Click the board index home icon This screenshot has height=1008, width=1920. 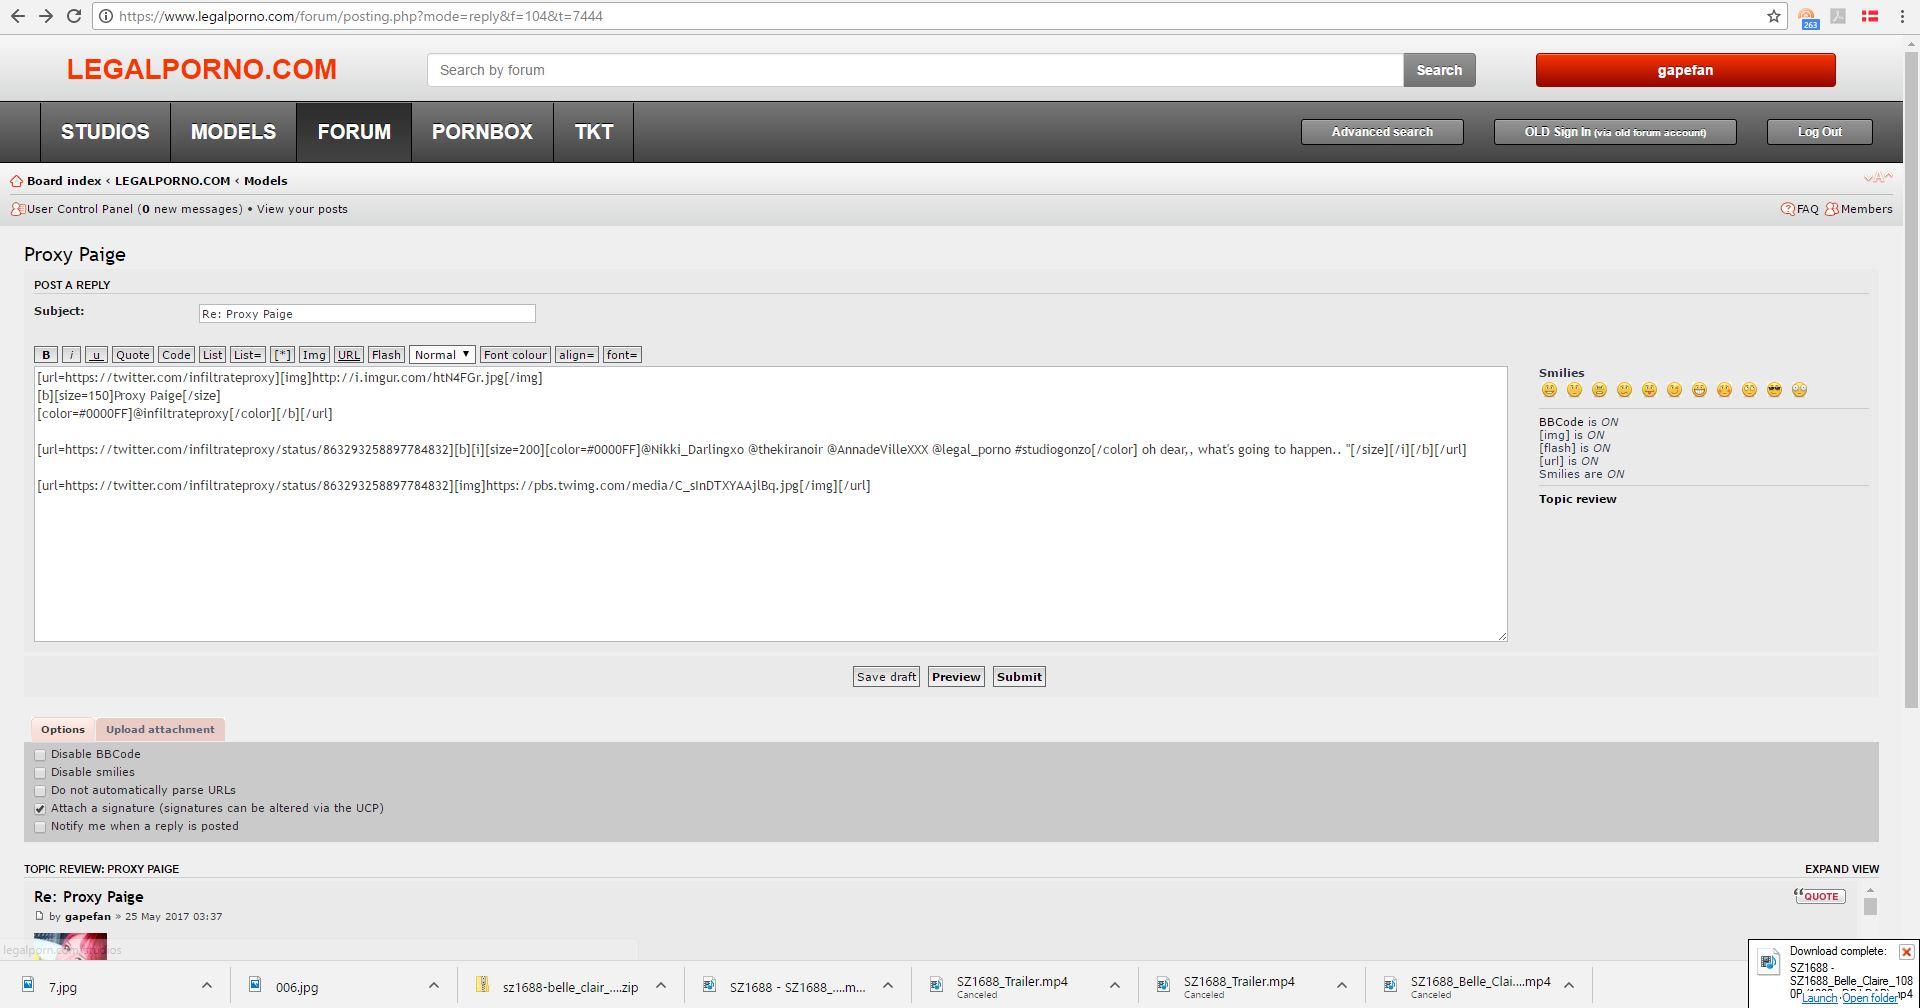[16, 181]
